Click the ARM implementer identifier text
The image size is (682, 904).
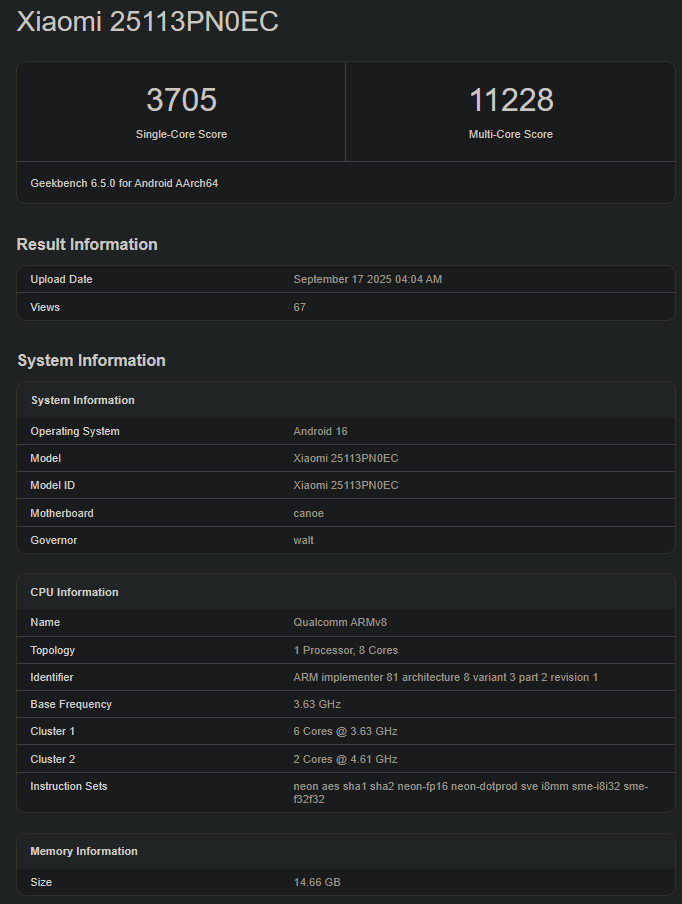[445, 677]
